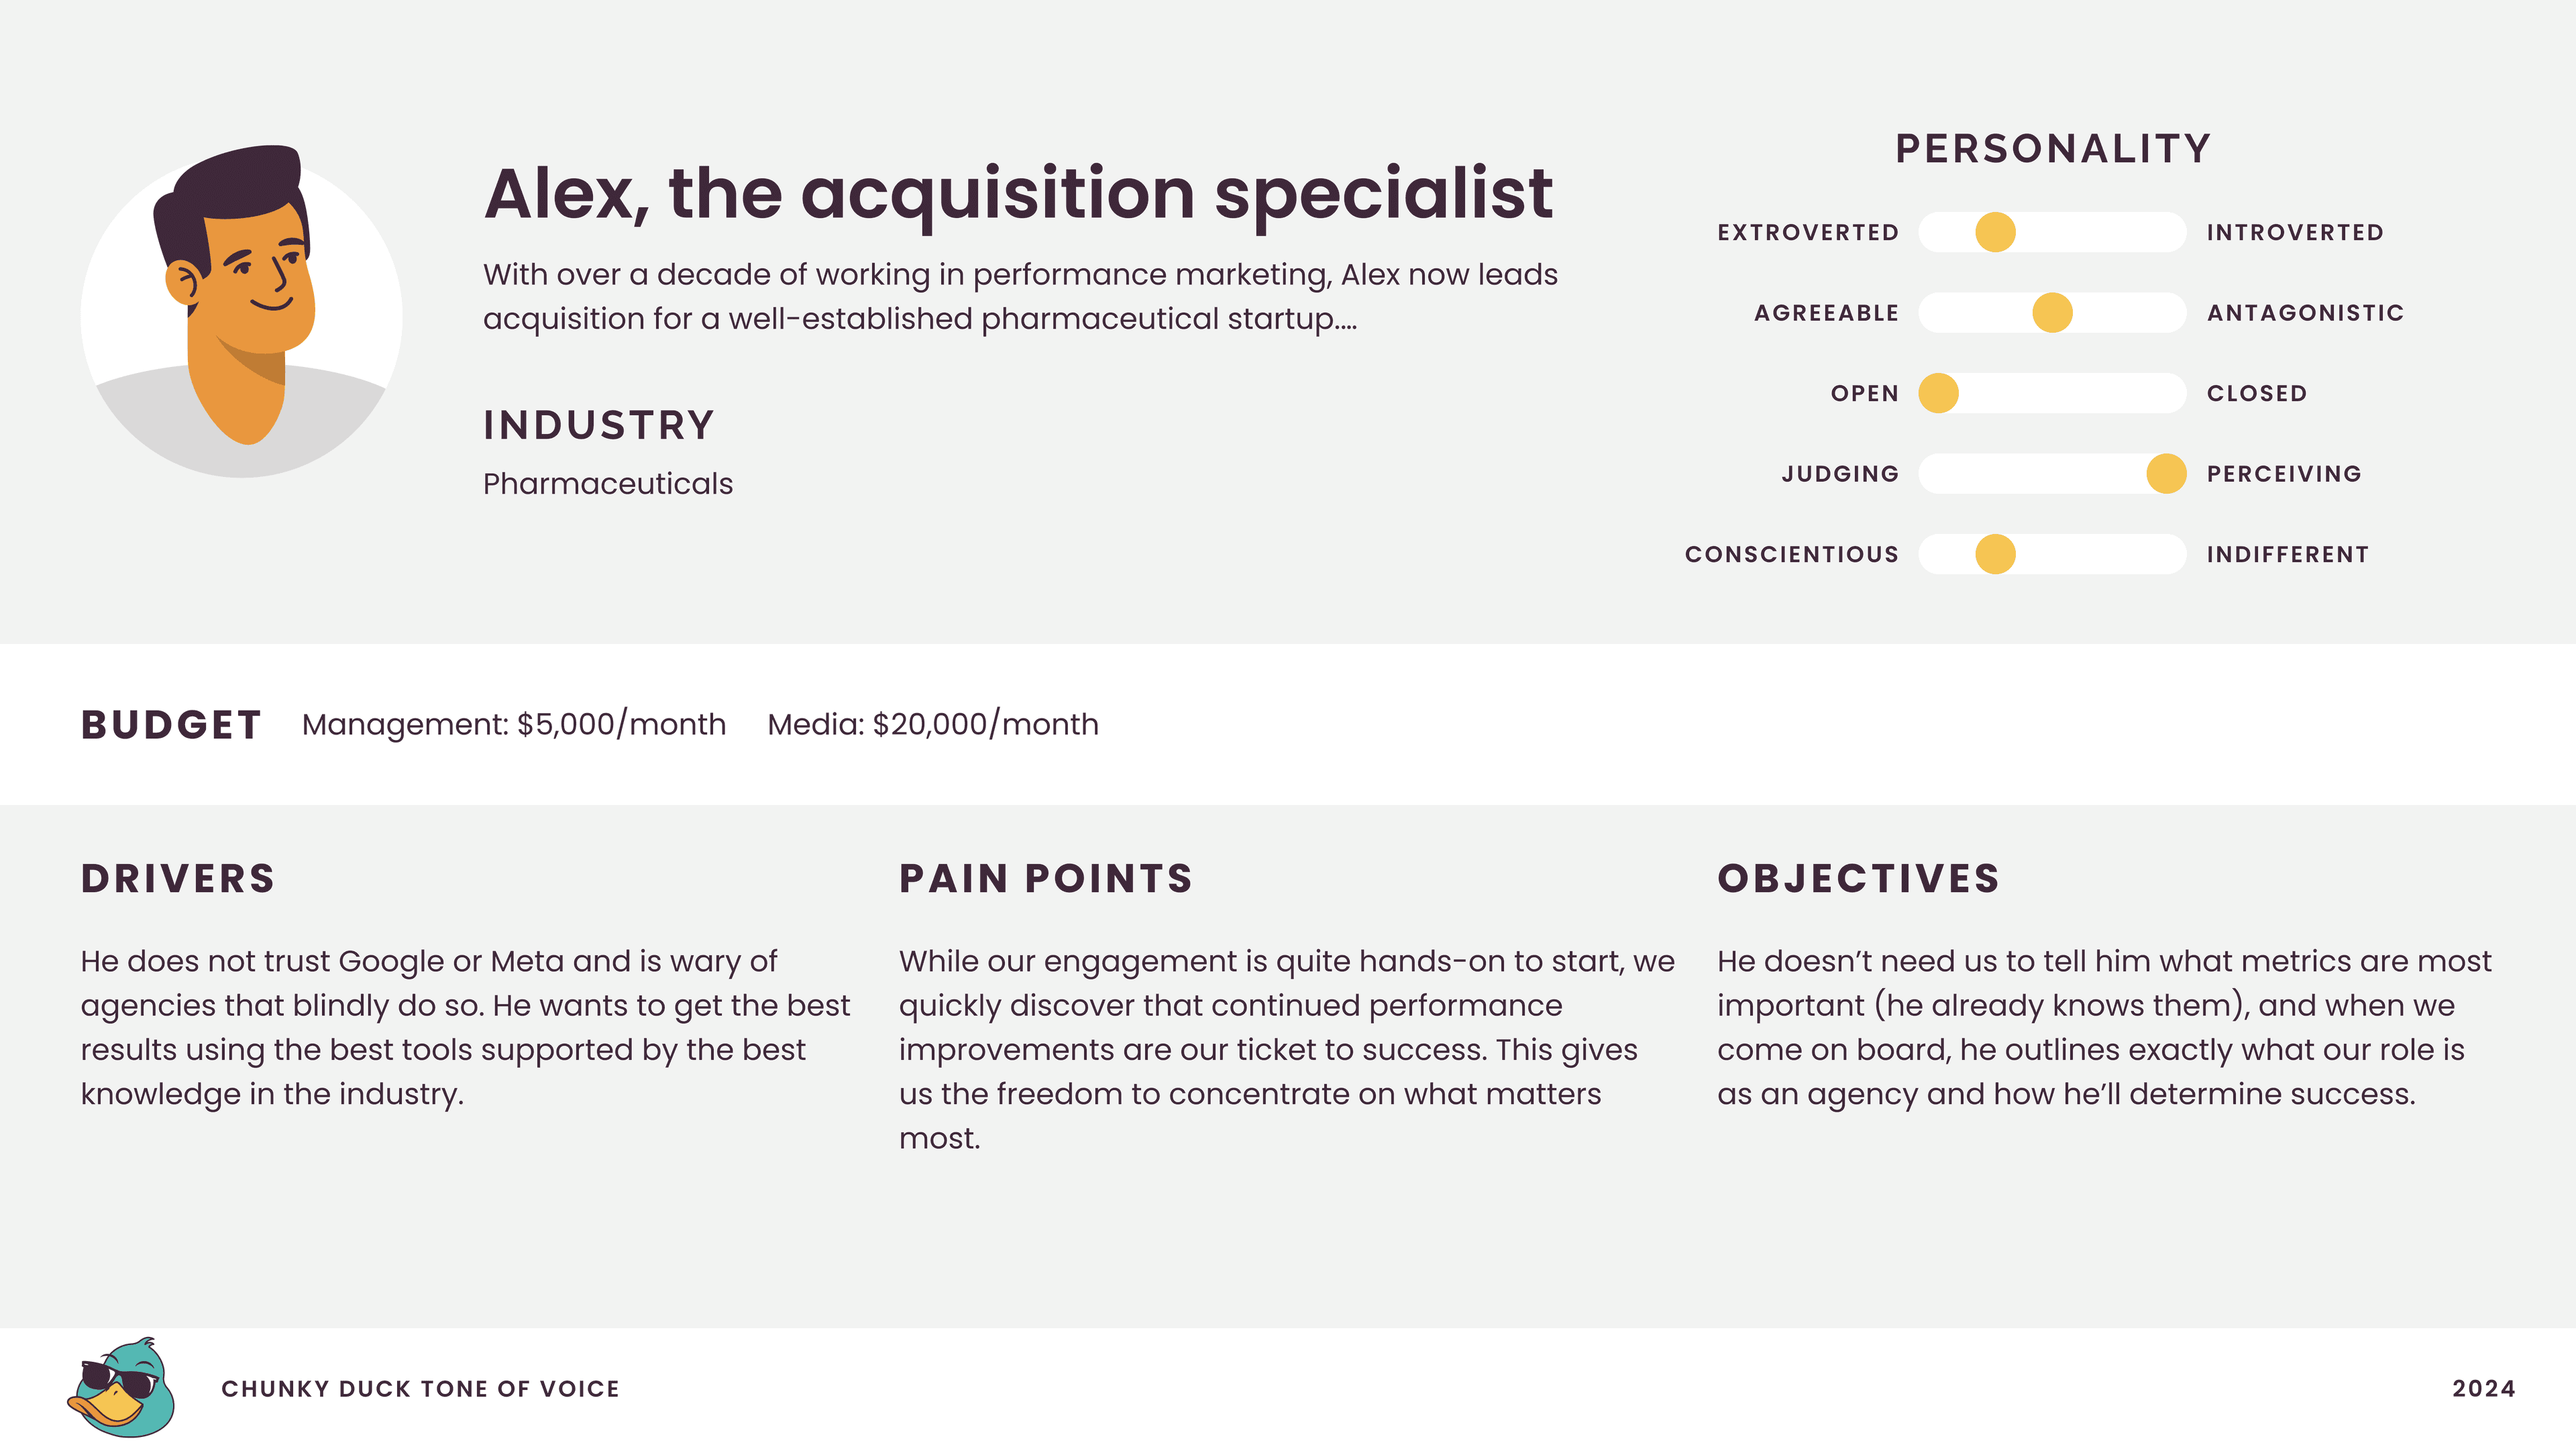Click the 'Chunky Duck Tone of Voice' footer text

point(420,1389)
